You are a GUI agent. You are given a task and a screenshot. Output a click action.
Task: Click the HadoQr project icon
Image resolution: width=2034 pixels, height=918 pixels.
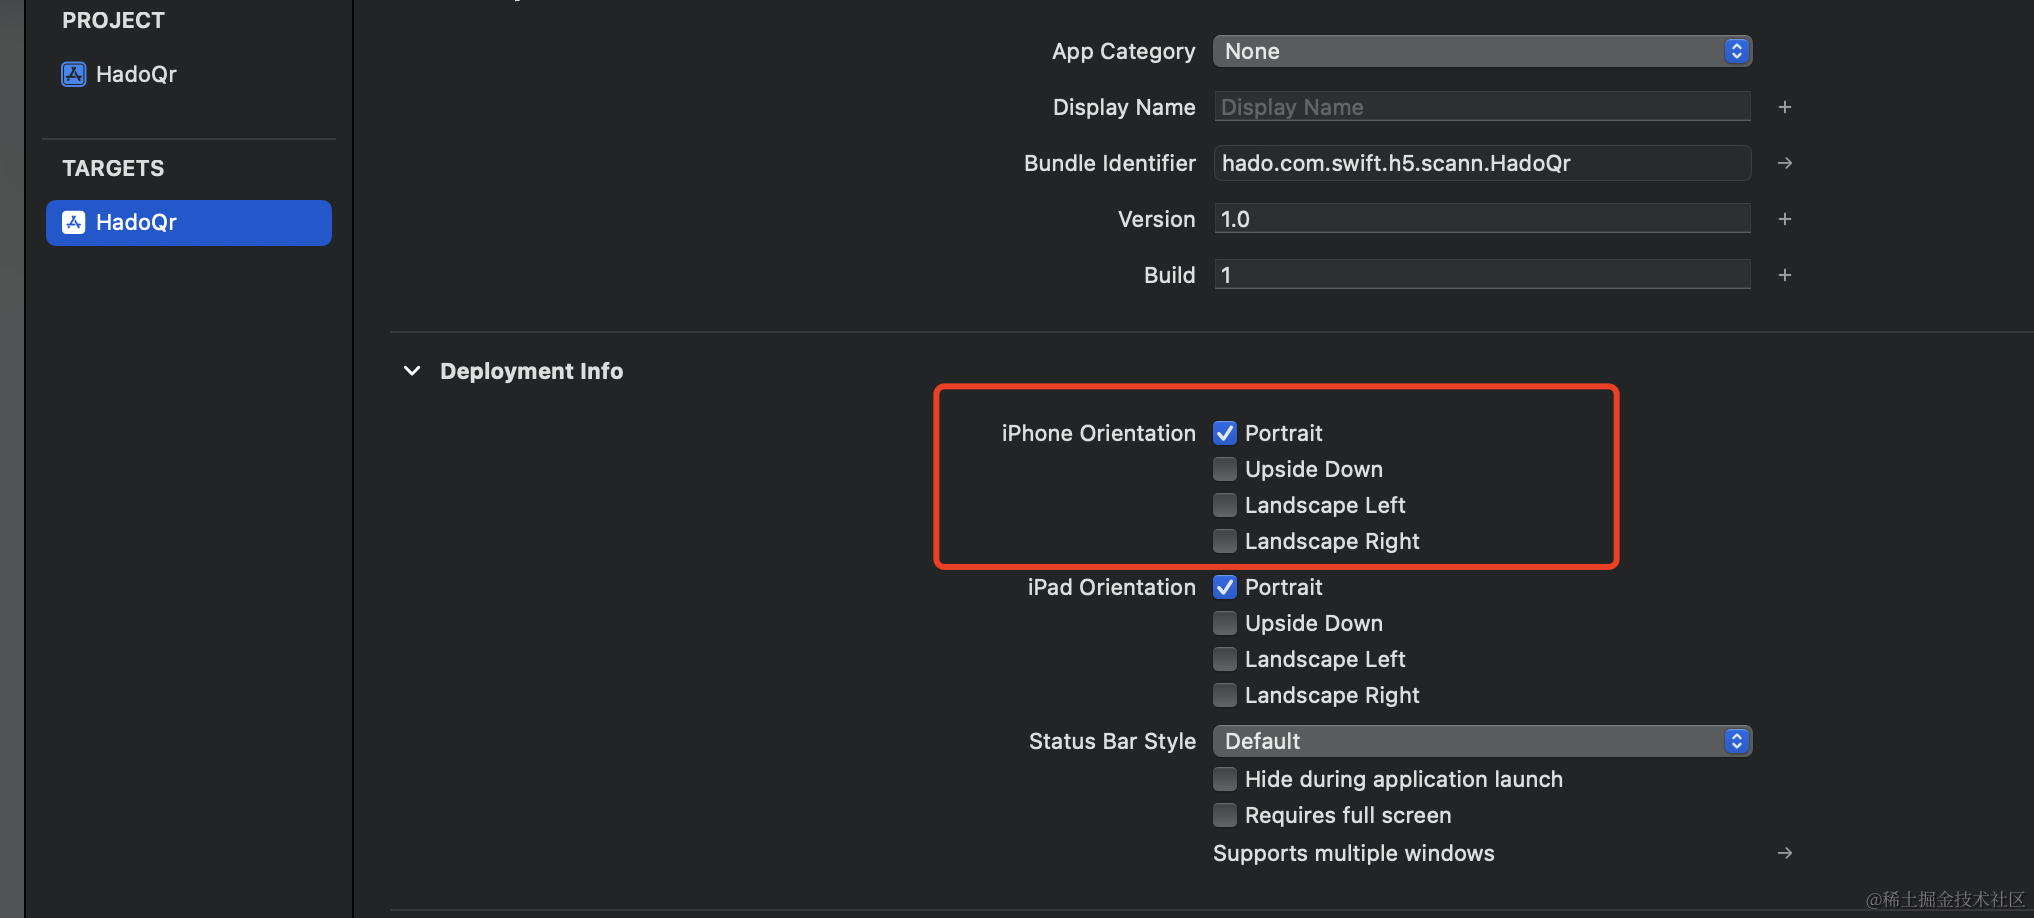(74, 74)
